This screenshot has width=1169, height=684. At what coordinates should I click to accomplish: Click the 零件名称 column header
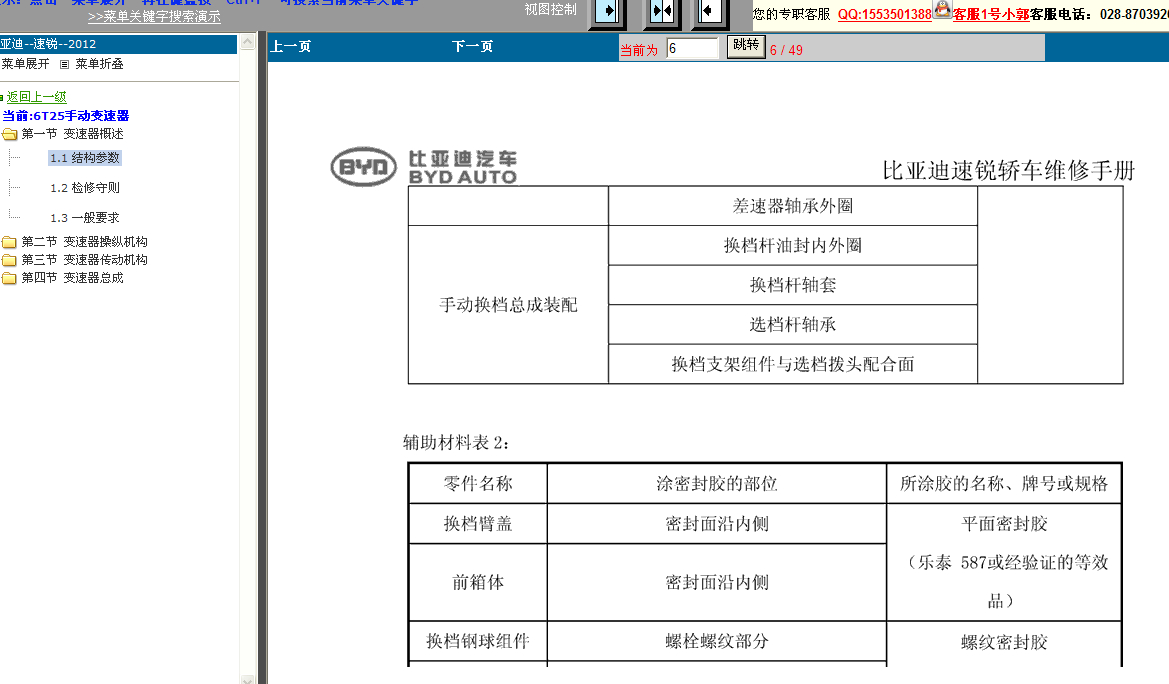[478, 483]
